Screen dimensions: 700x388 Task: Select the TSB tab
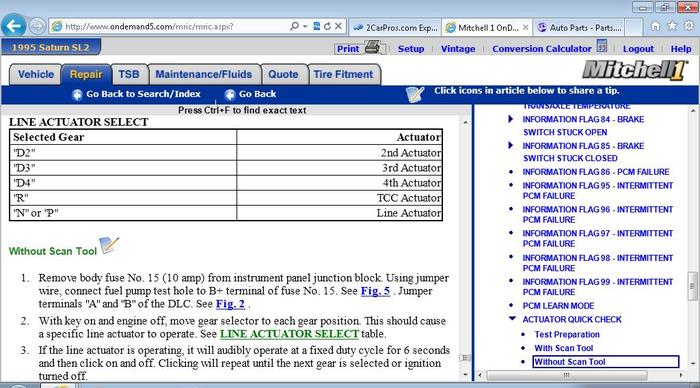click(129, 75)
